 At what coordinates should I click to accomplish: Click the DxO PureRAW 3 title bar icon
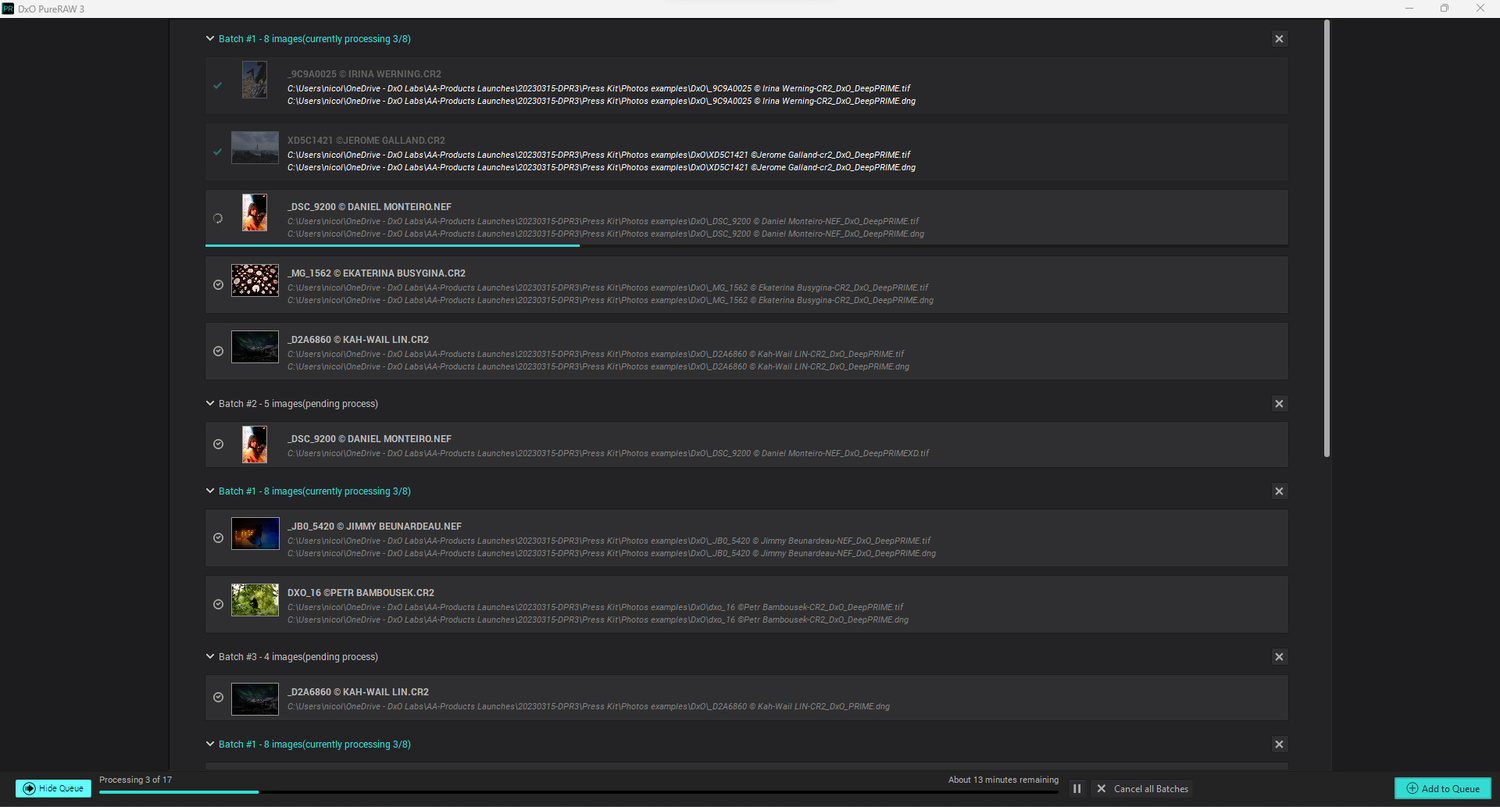coord(8,8)
